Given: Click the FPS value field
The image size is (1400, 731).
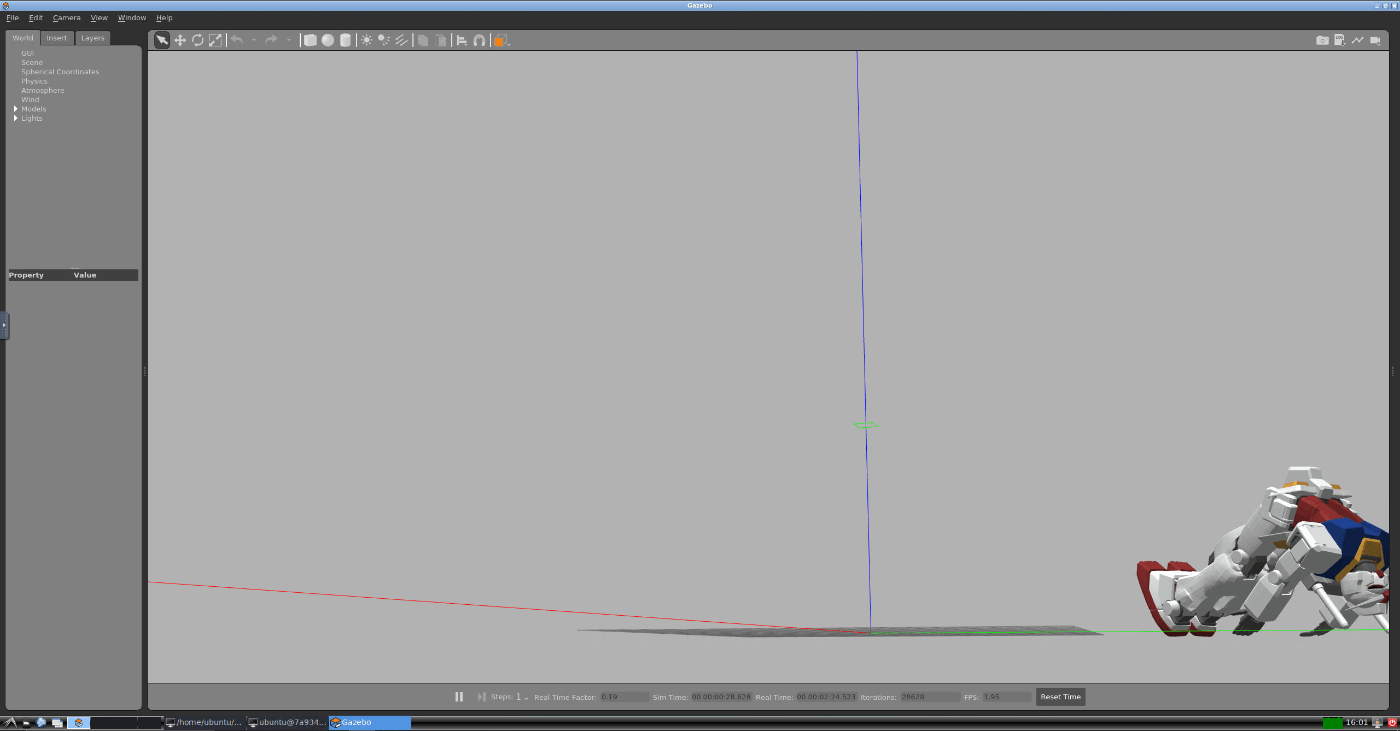Looking at the screenshot, I should [1006, 697].
